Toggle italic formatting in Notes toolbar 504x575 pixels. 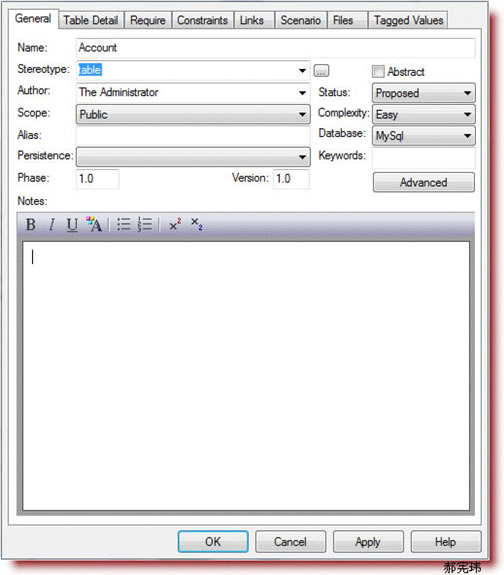(x=52, y=224)
